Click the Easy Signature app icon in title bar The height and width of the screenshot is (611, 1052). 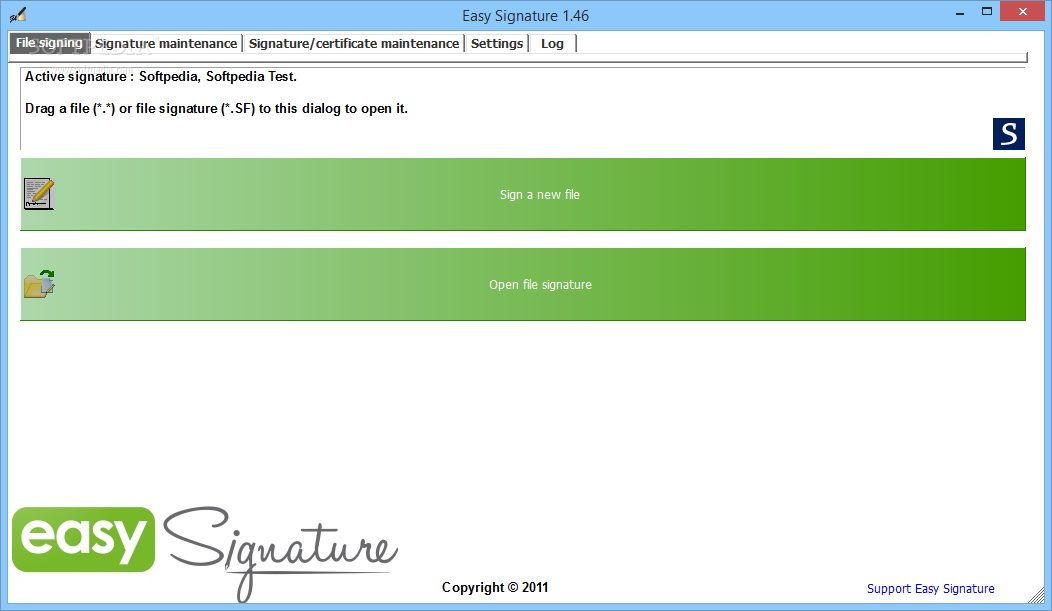[x=18, y=15]
